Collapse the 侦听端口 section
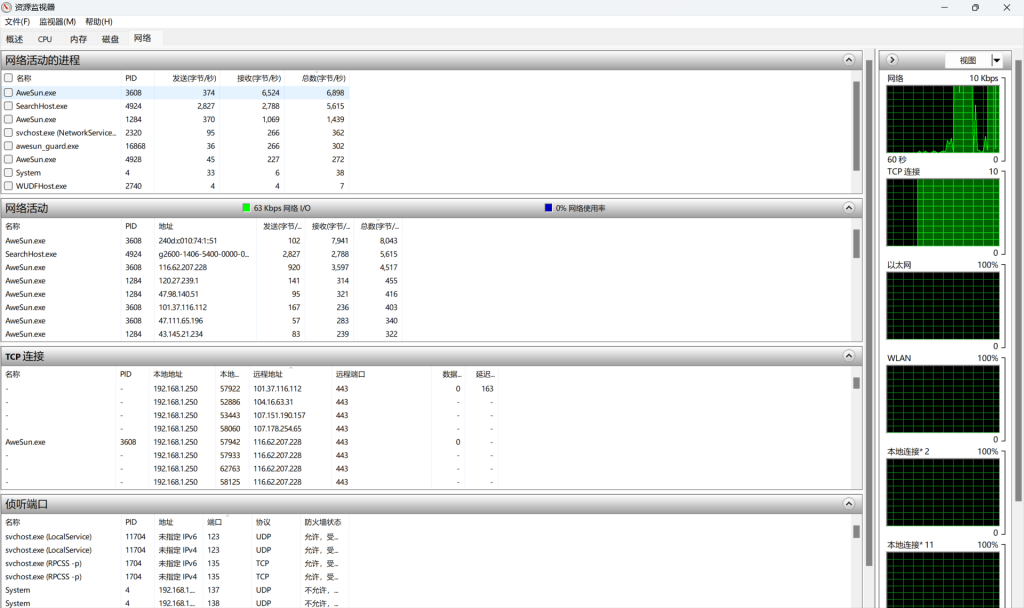The image size is (1024, 608). click(x=849, y=504)
